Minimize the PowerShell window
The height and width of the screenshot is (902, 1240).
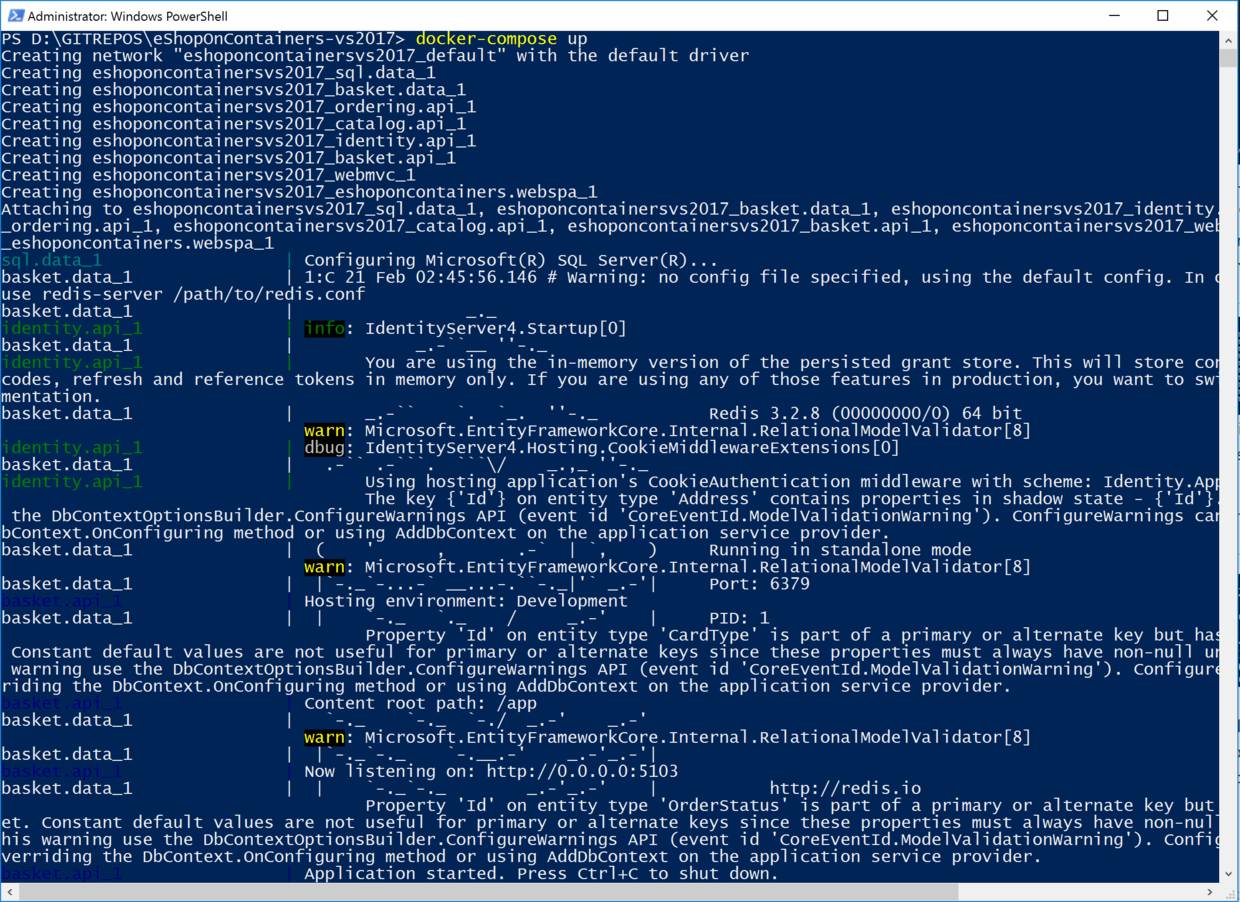[1114, 16]
